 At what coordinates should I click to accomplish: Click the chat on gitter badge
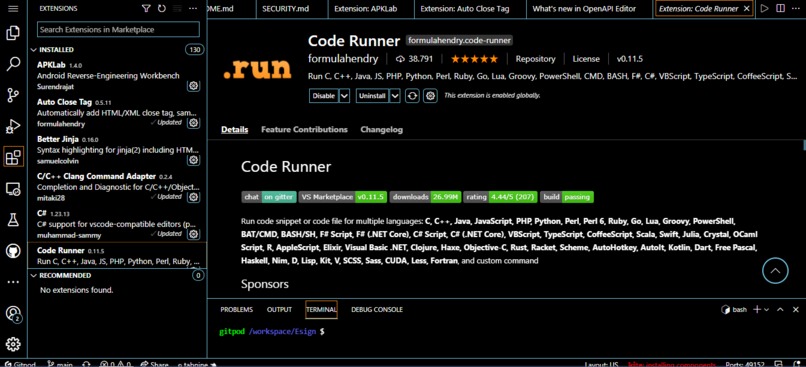269,197
